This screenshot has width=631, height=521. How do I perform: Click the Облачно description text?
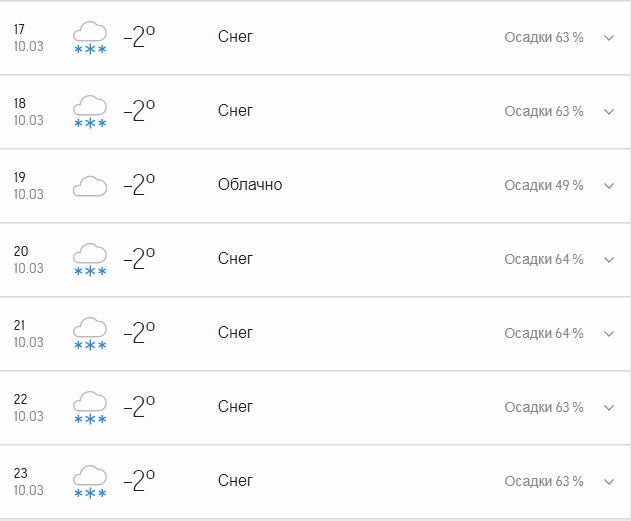pos(250,185)
